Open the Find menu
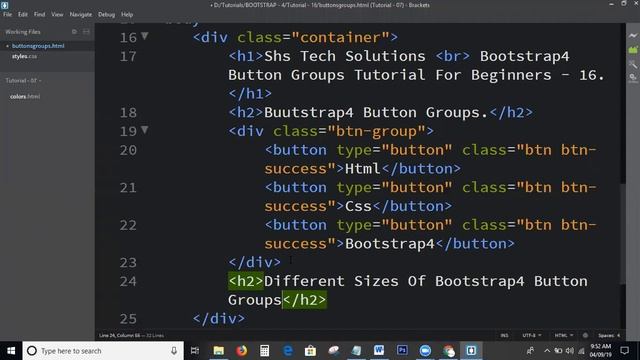 39,14
